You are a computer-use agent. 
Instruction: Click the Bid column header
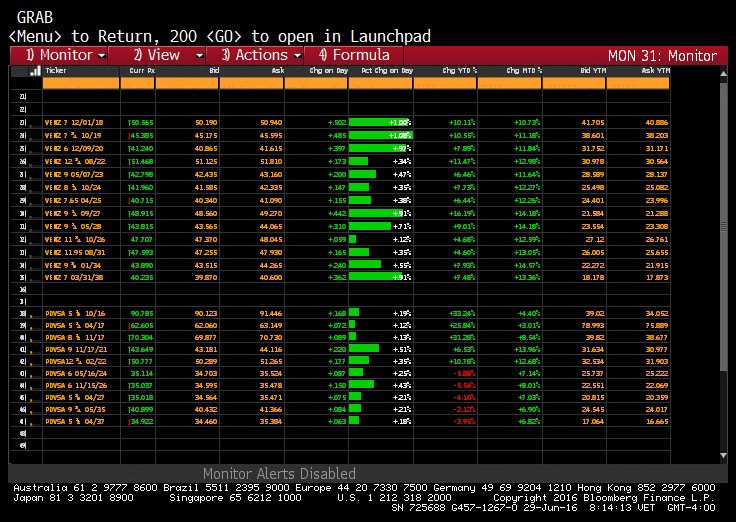(x=214, y=71)
